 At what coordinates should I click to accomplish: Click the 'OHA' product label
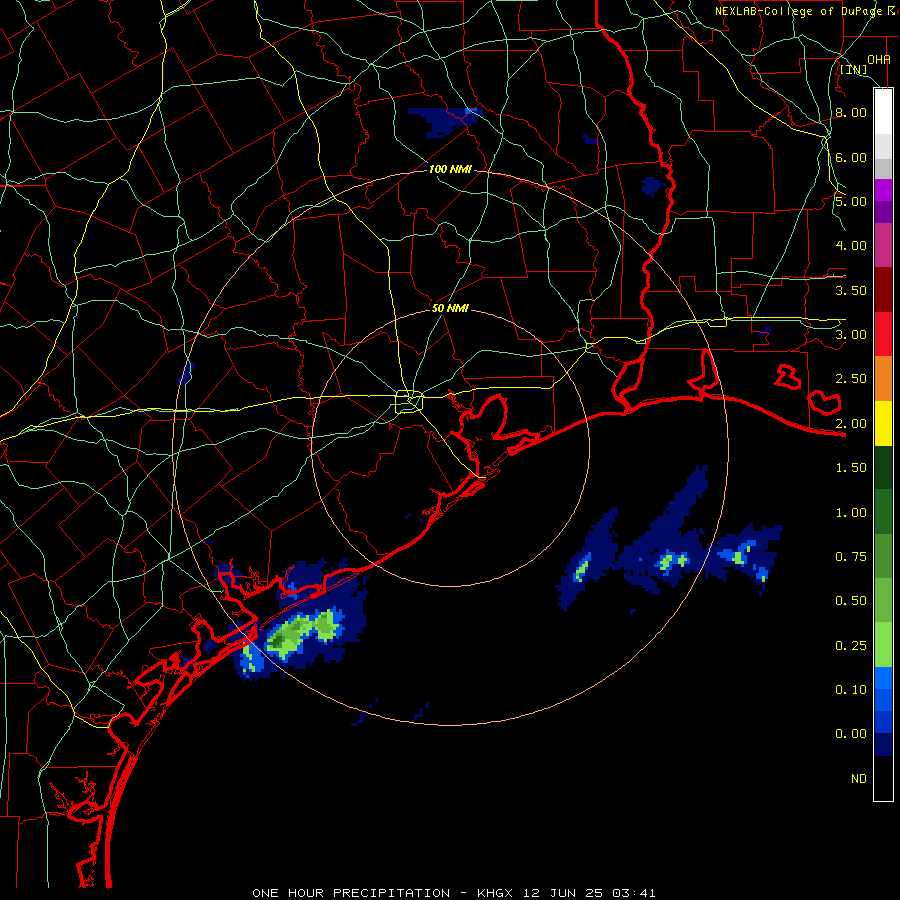878,59
